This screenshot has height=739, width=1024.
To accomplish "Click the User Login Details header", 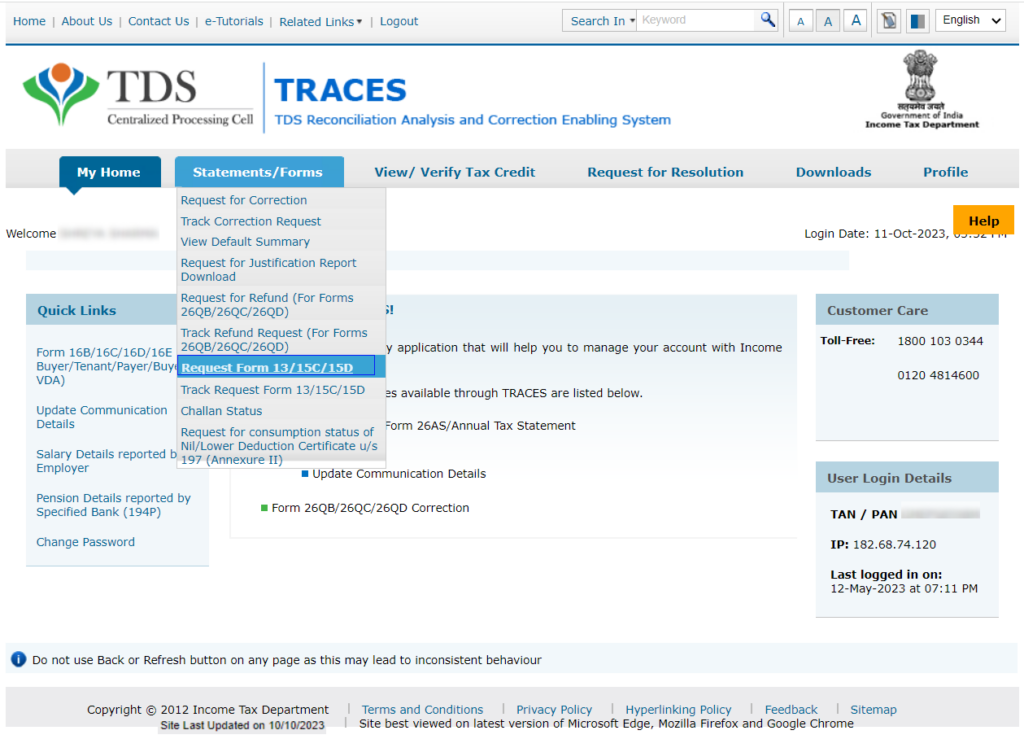I will 906,478.
